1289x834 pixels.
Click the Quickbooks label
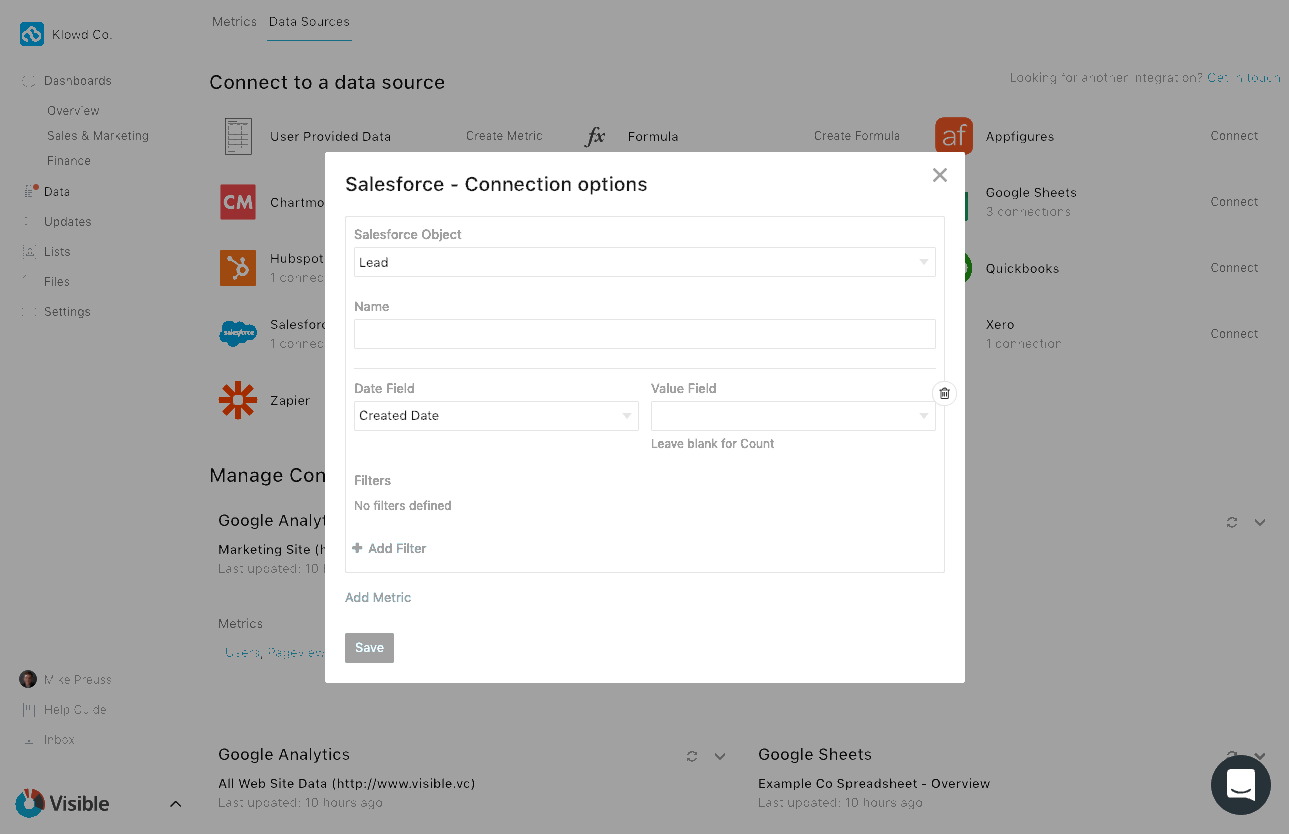pyautogui.click(x=1022, y=268)
